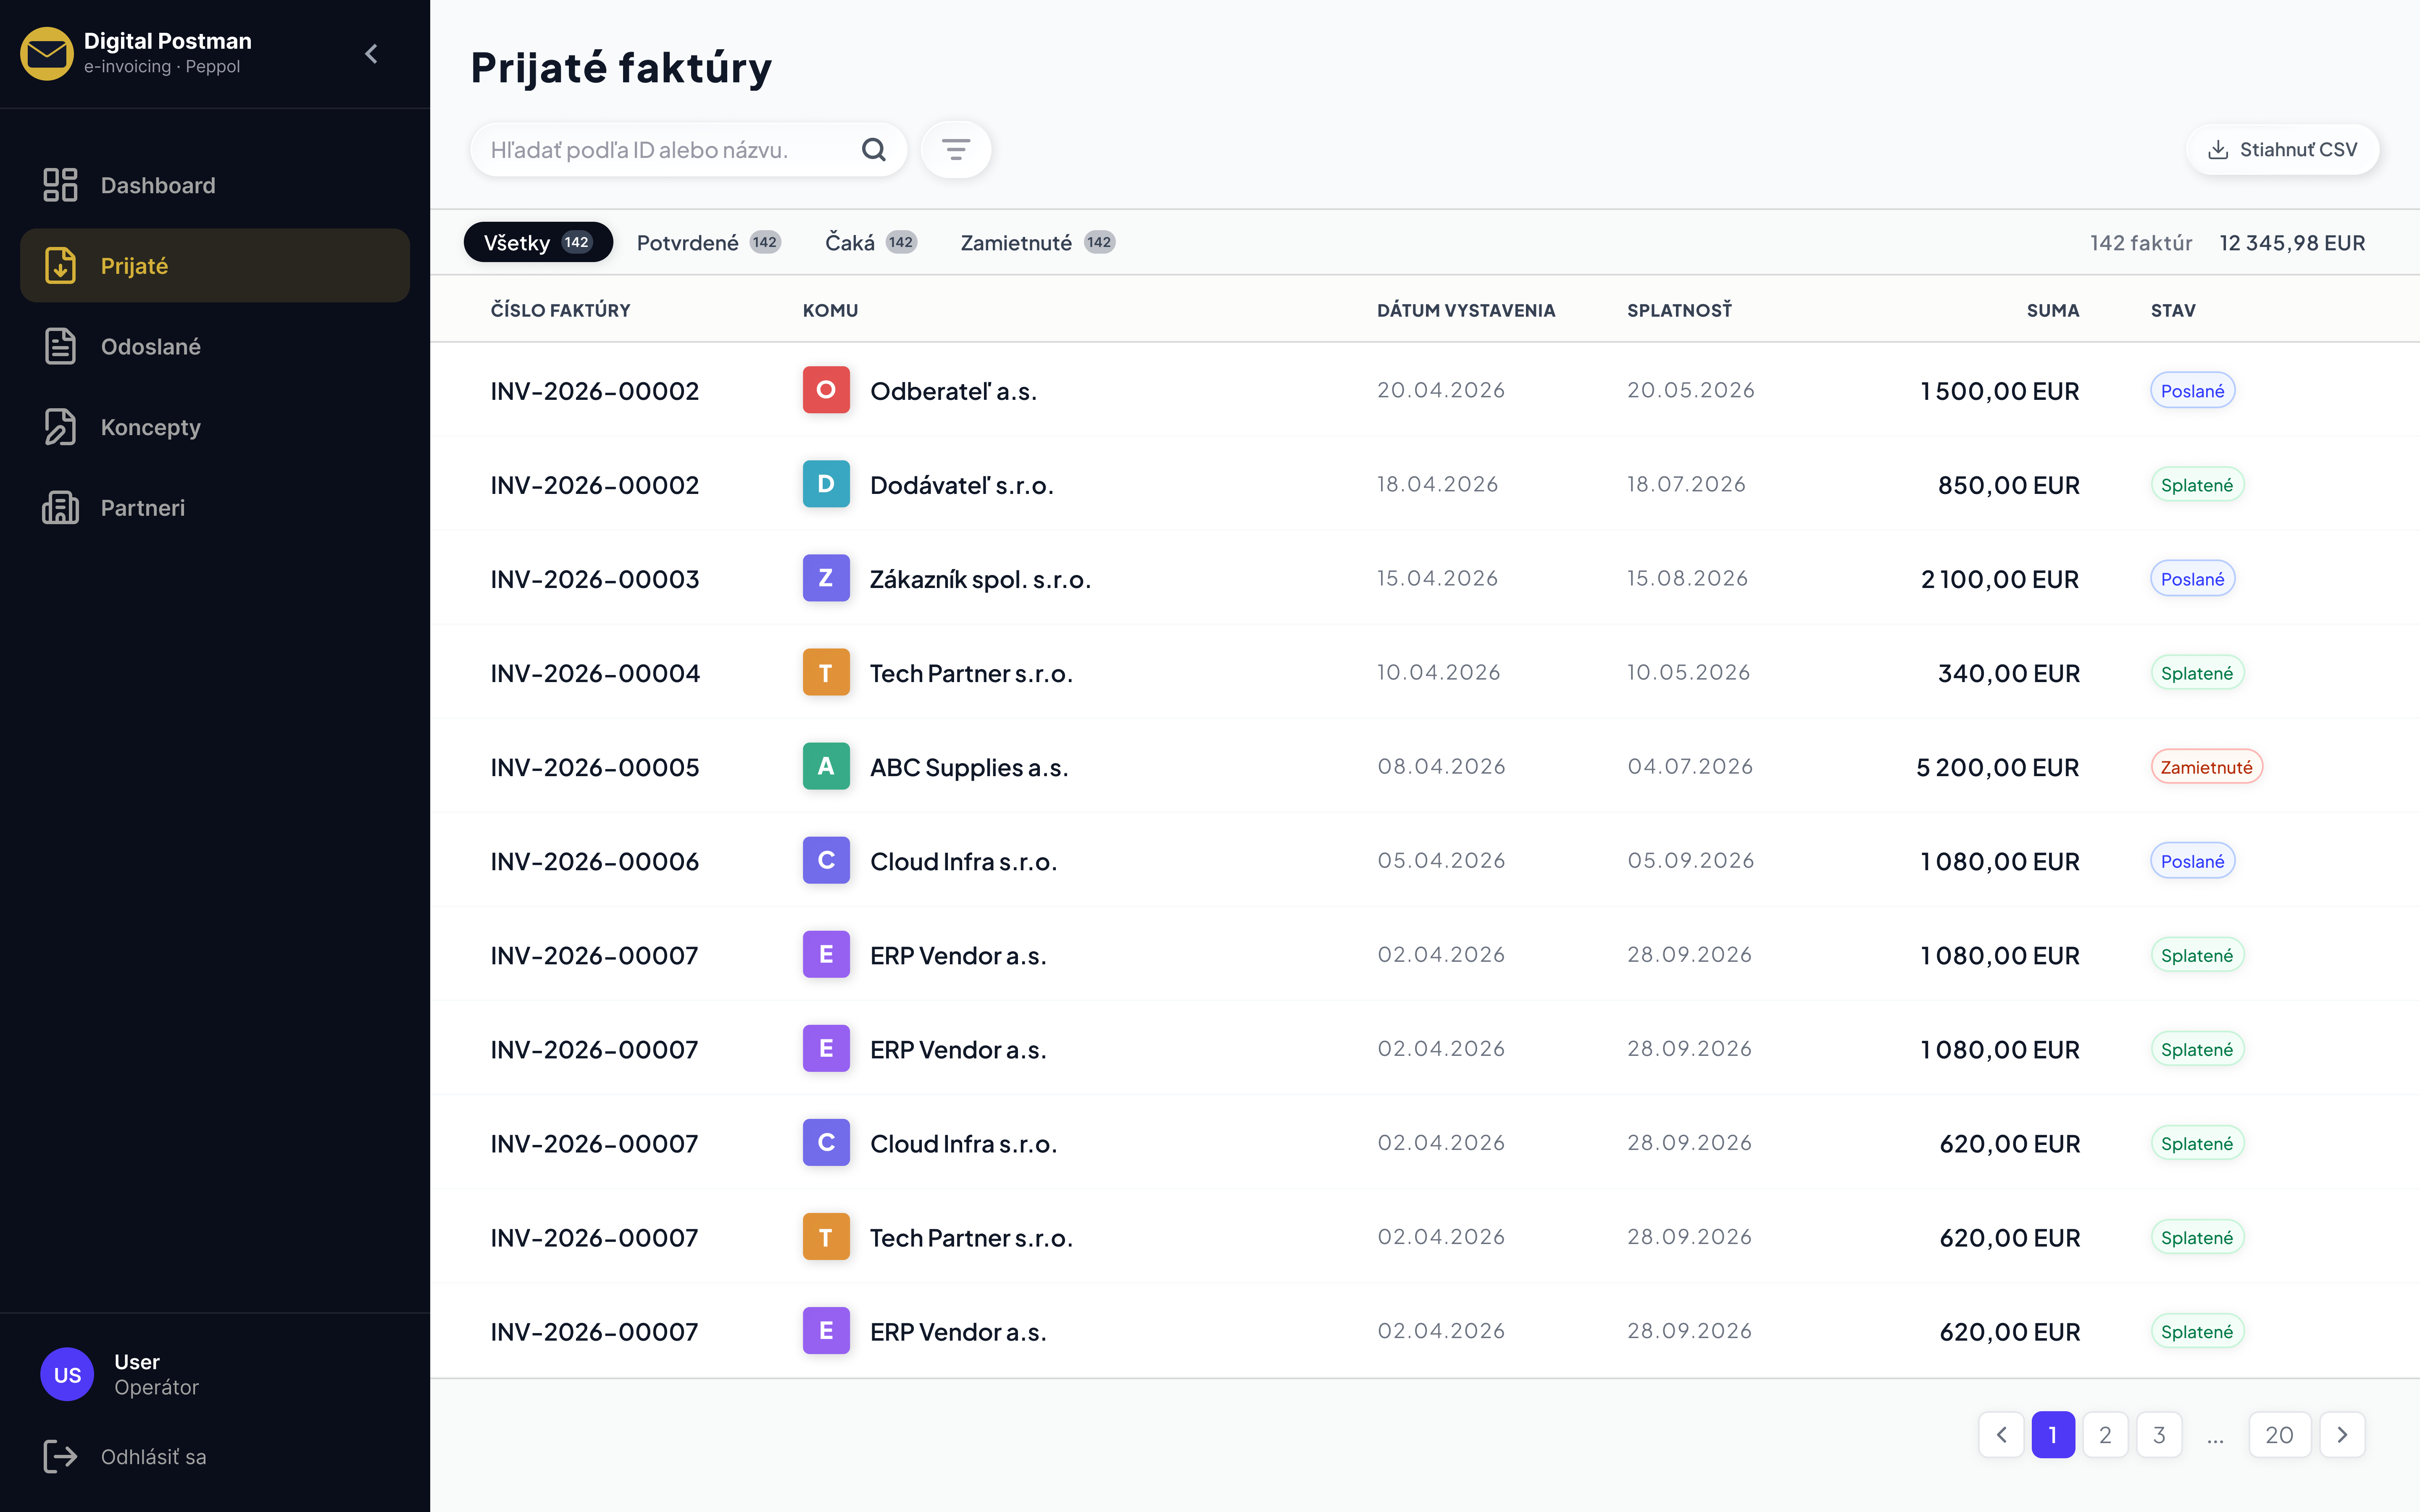
Task: Select Prijaté in the sidebar menu
Action: (215, 266)
